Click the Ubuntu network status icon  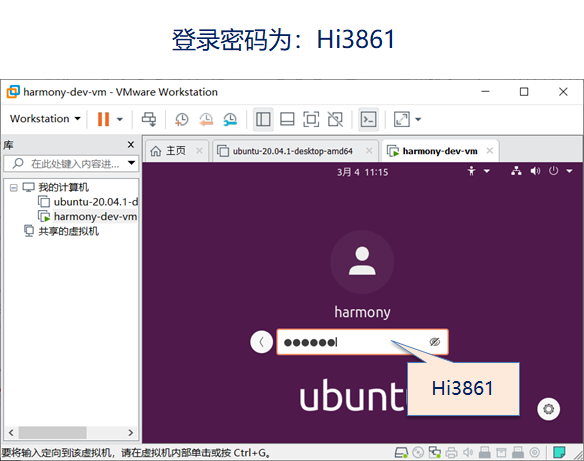click(x=516, y=171)
